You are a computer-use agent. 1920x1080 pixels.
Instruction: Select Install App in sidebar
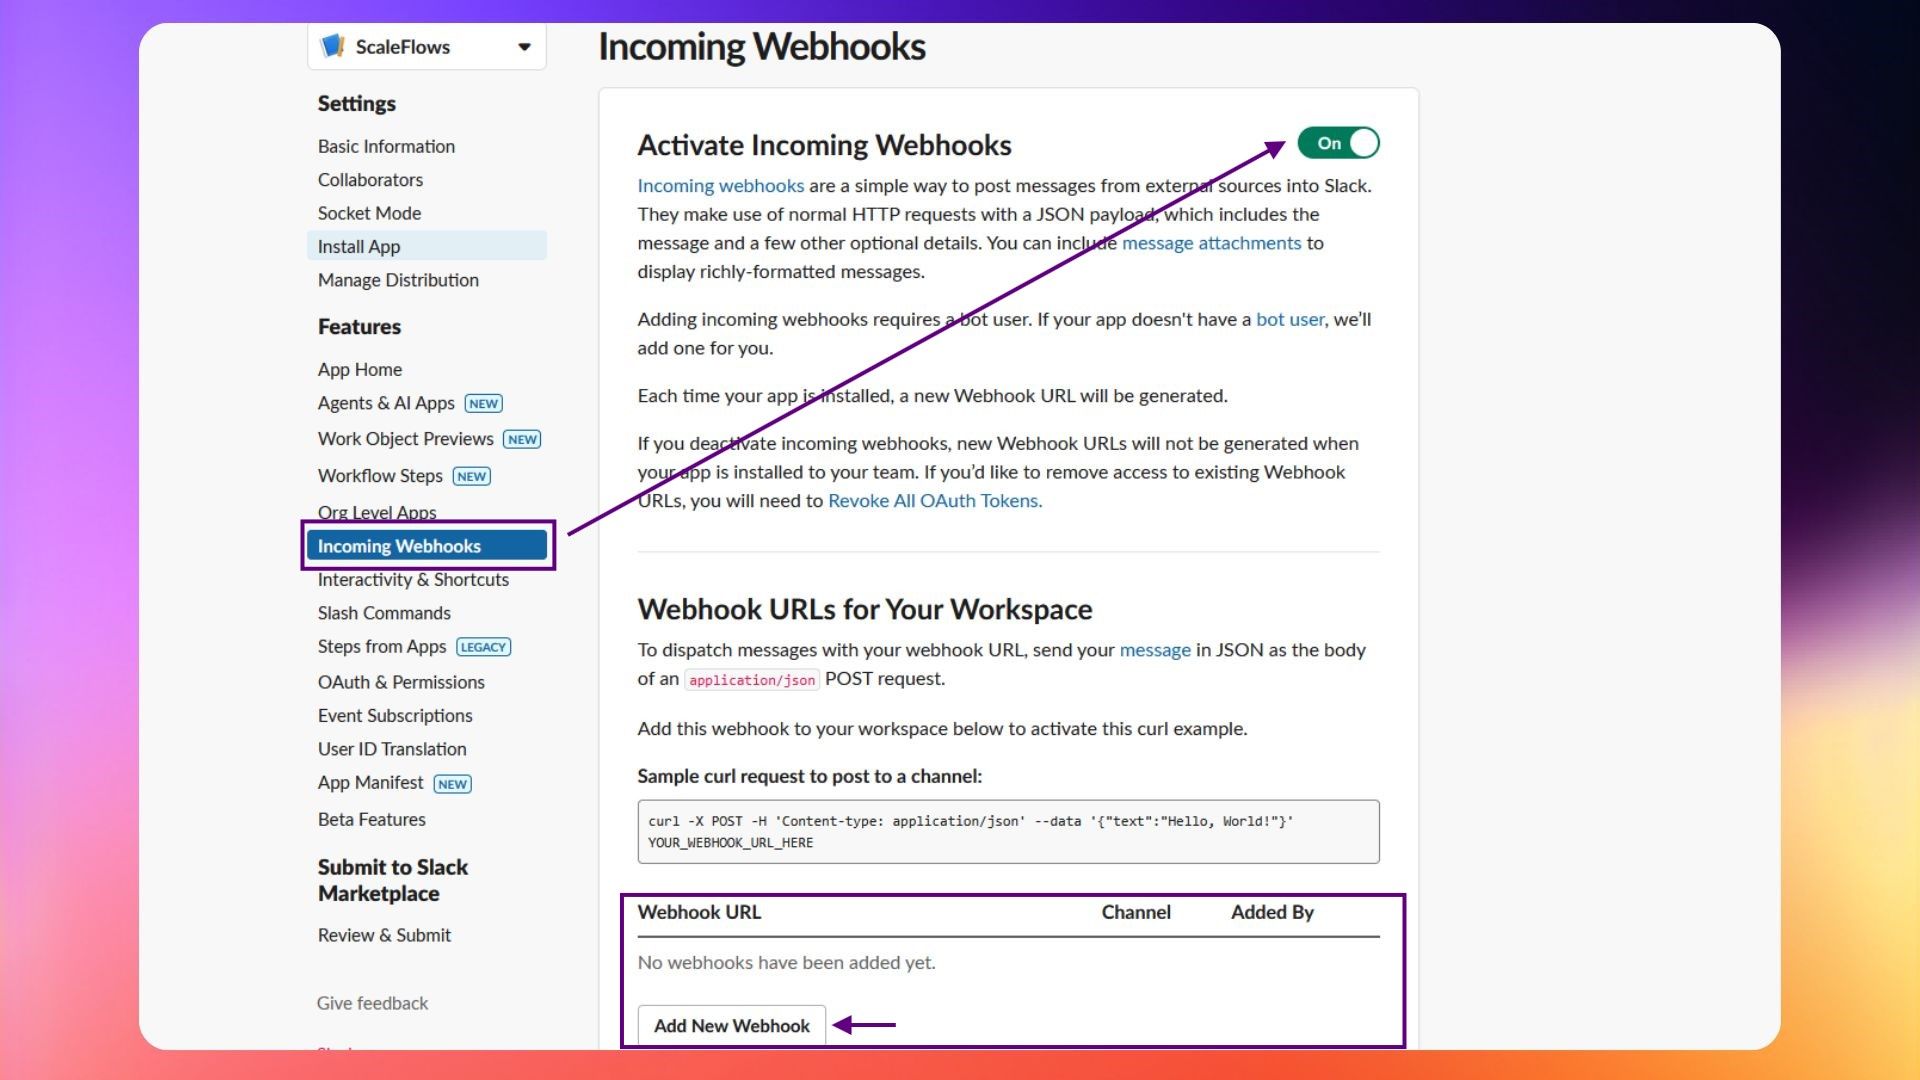[427, 246]
